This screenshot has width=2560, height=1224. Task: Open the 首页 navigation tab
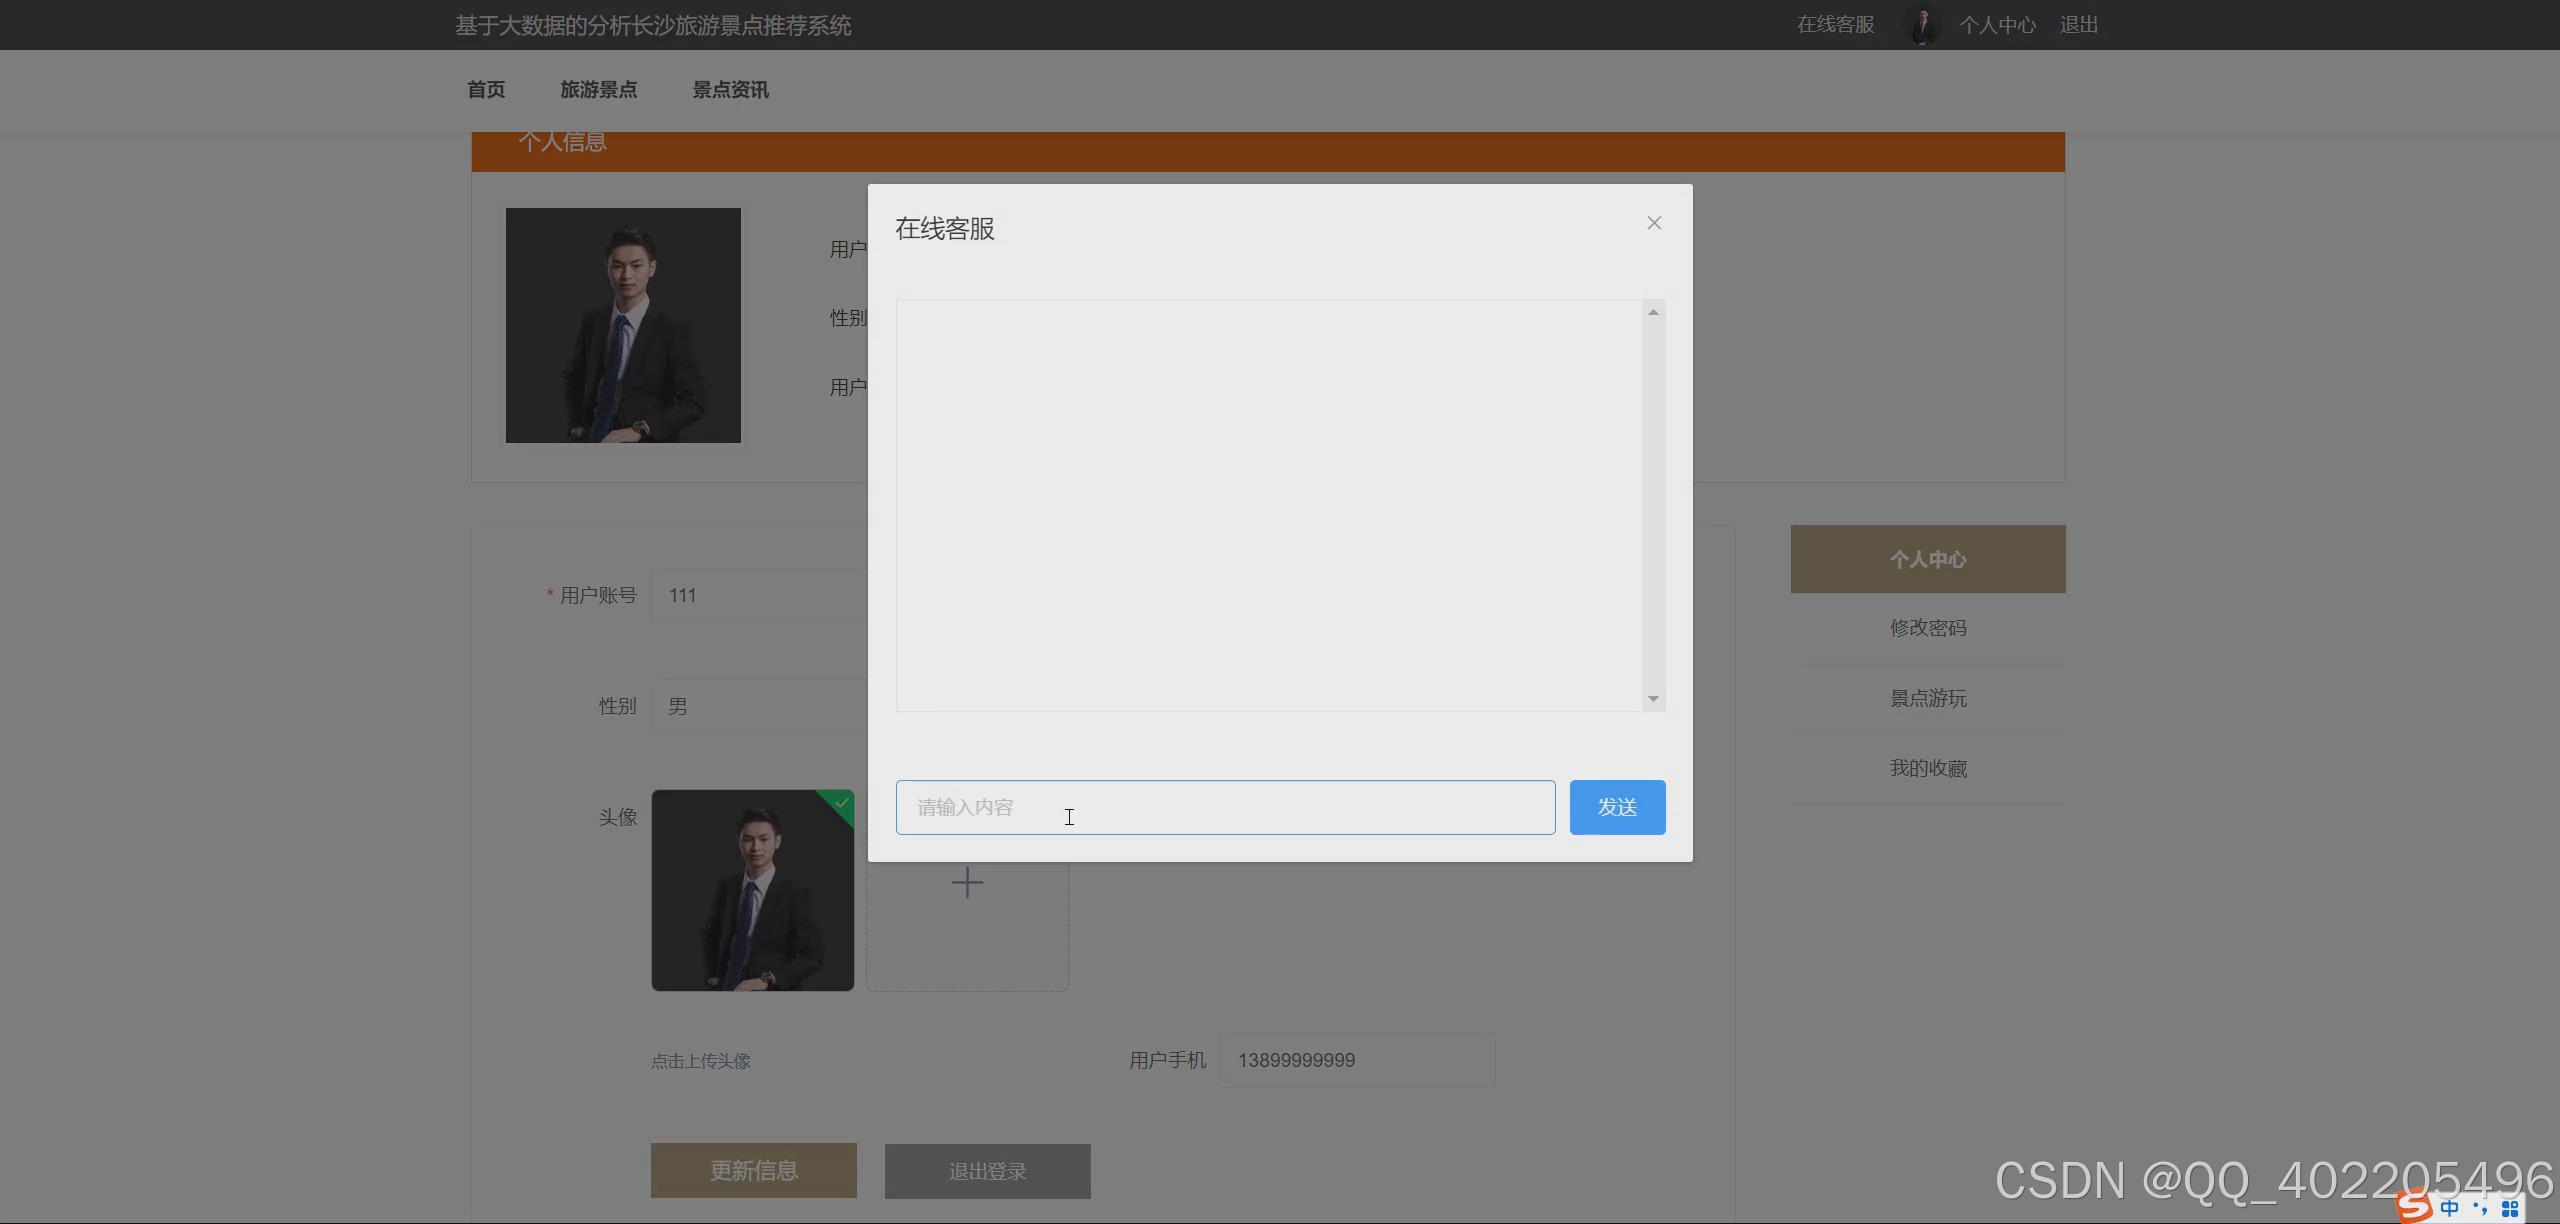[x=486, y=90]
